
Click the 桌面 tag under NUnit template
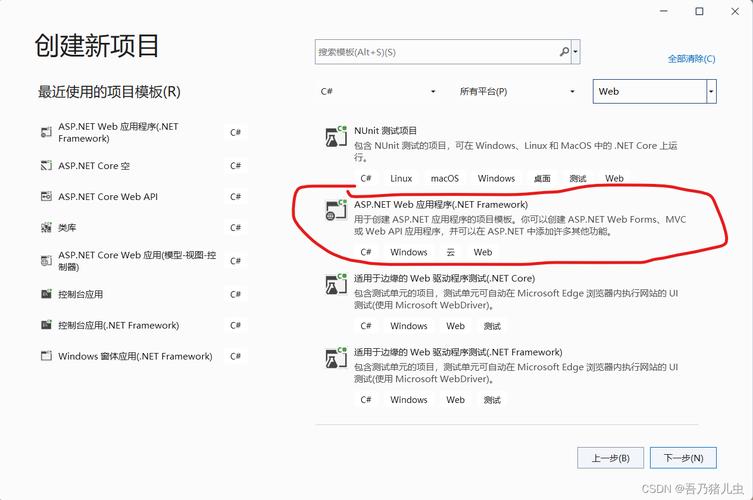[542, 178]
